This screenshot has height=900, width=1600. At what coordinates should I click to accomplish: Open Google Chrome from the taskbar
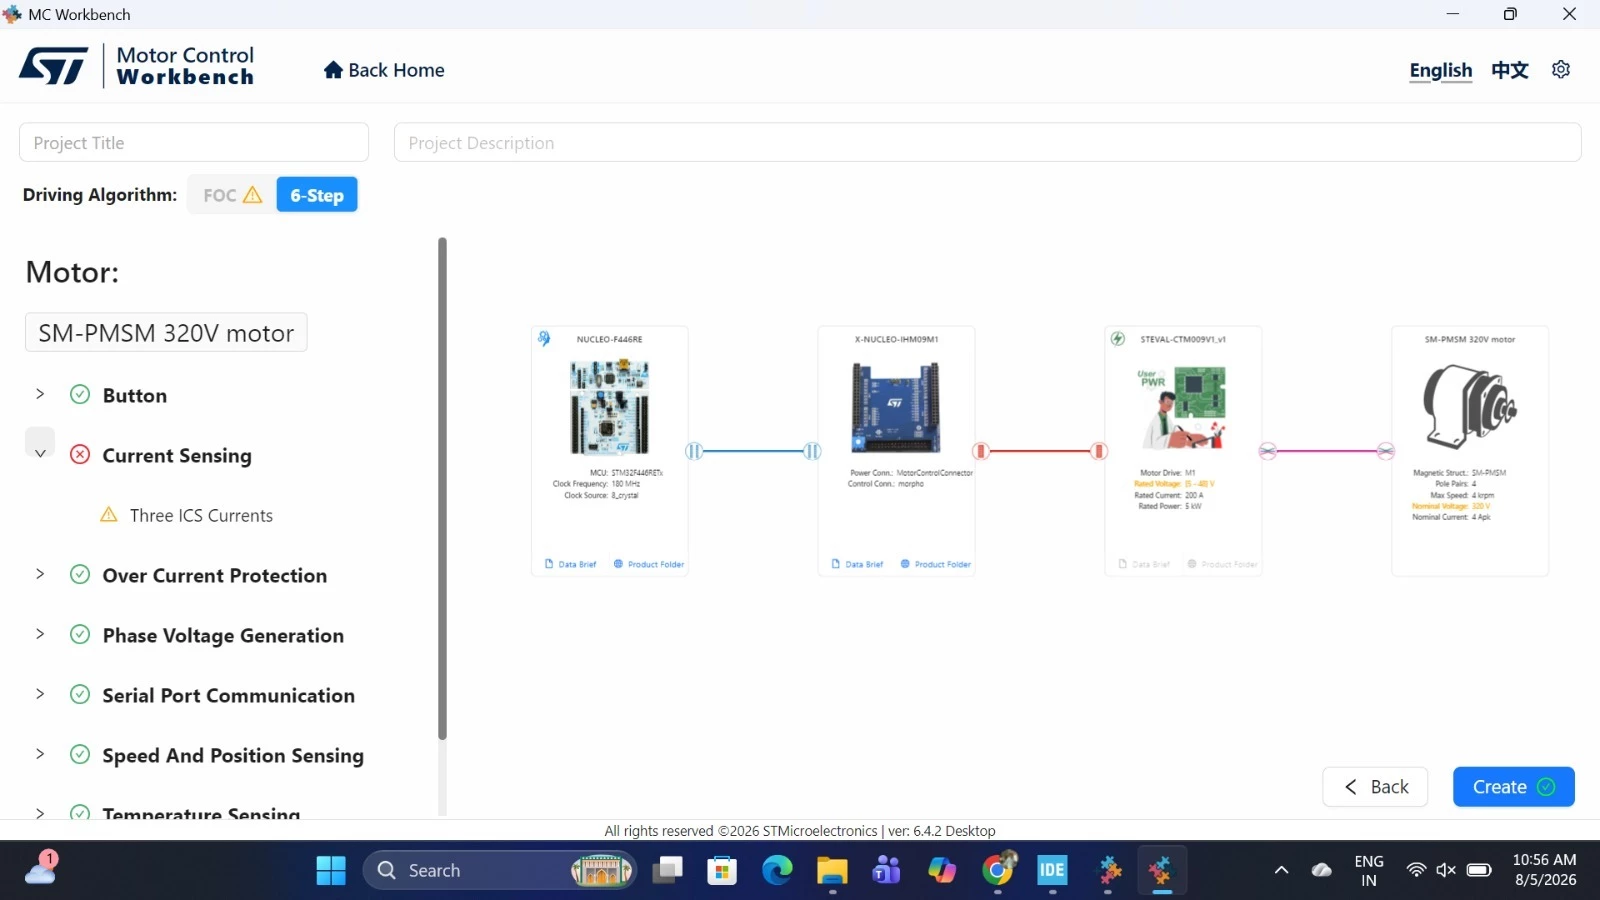[x=997, y=870]
